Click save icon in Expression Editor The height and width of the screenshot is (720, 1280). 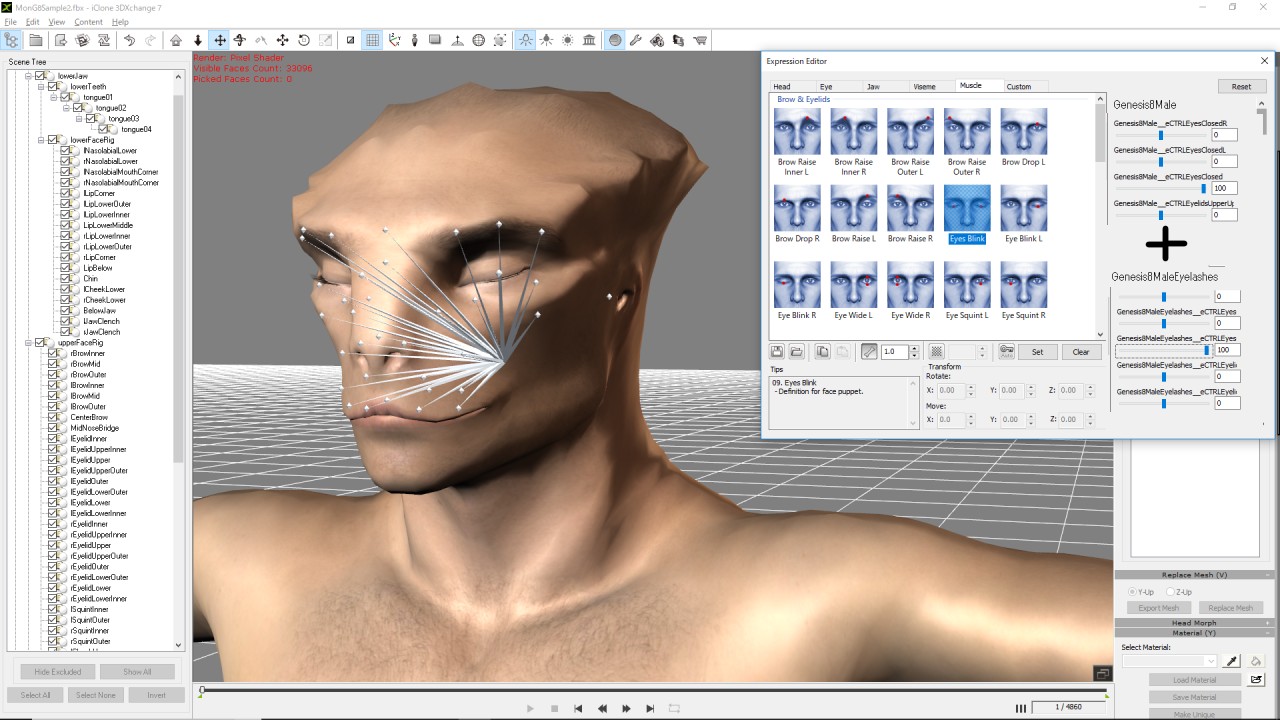(776, 352)
